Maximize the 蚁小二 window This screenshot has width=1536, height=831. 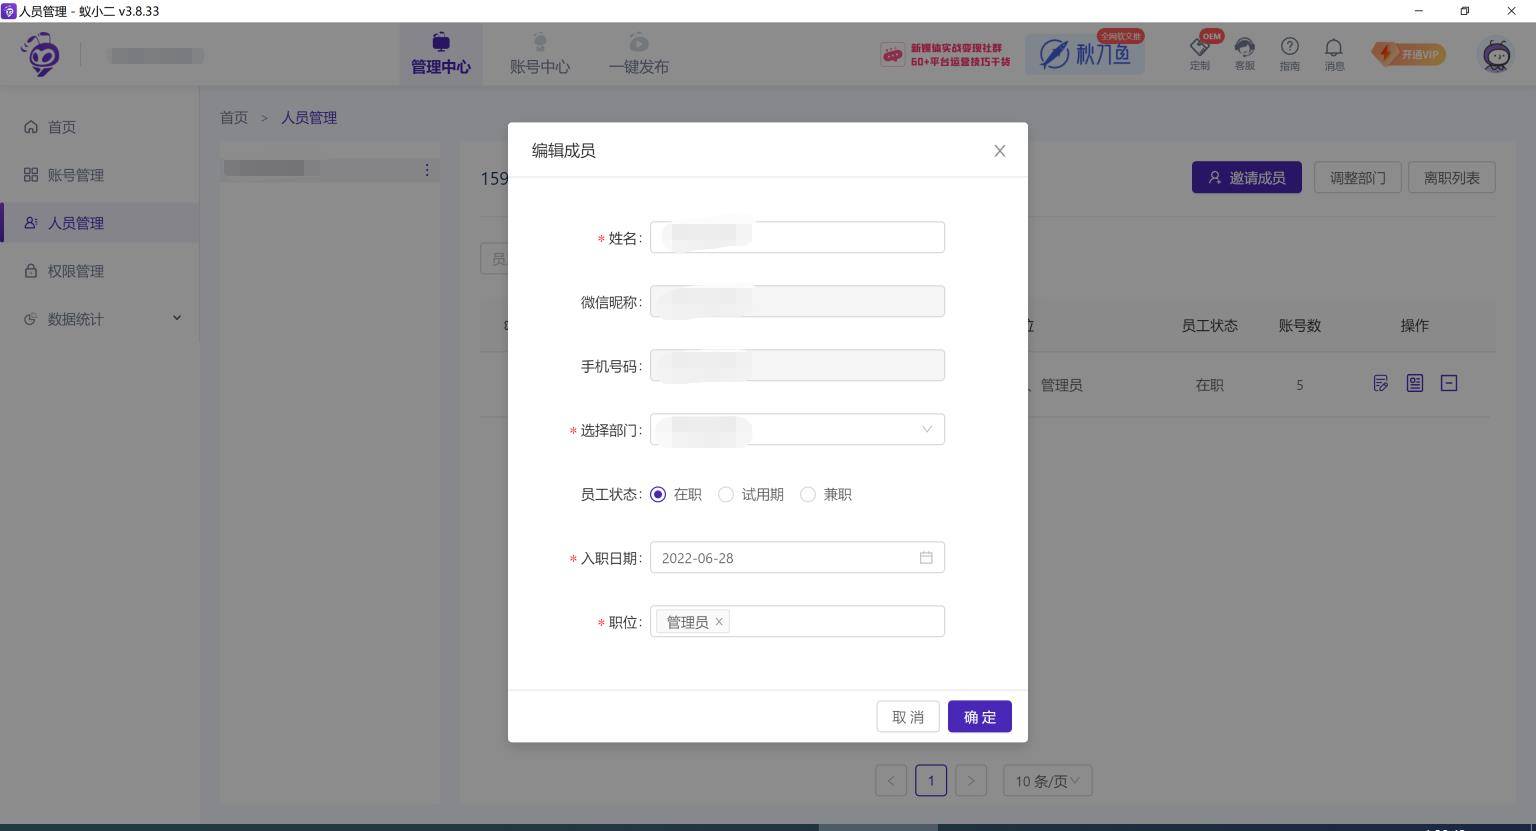pyautogui.click(x=1465, y=11)
